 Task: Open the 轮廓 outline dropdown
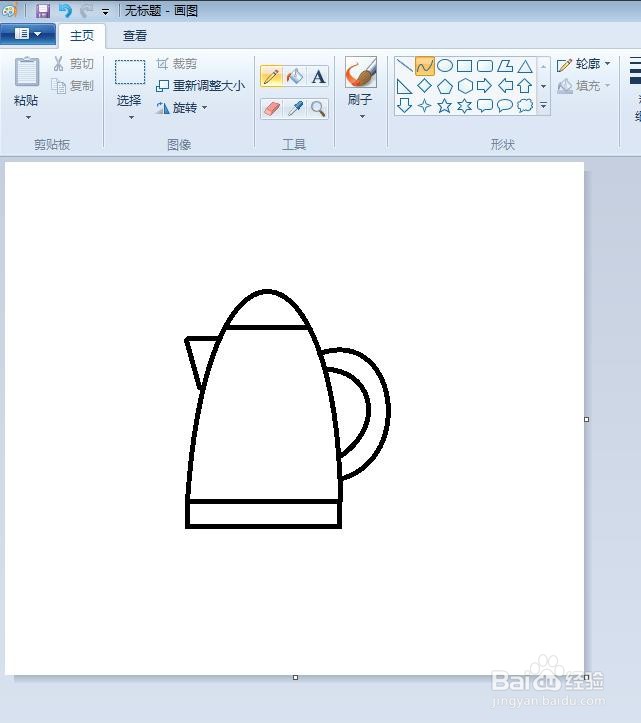coord(584,64)
